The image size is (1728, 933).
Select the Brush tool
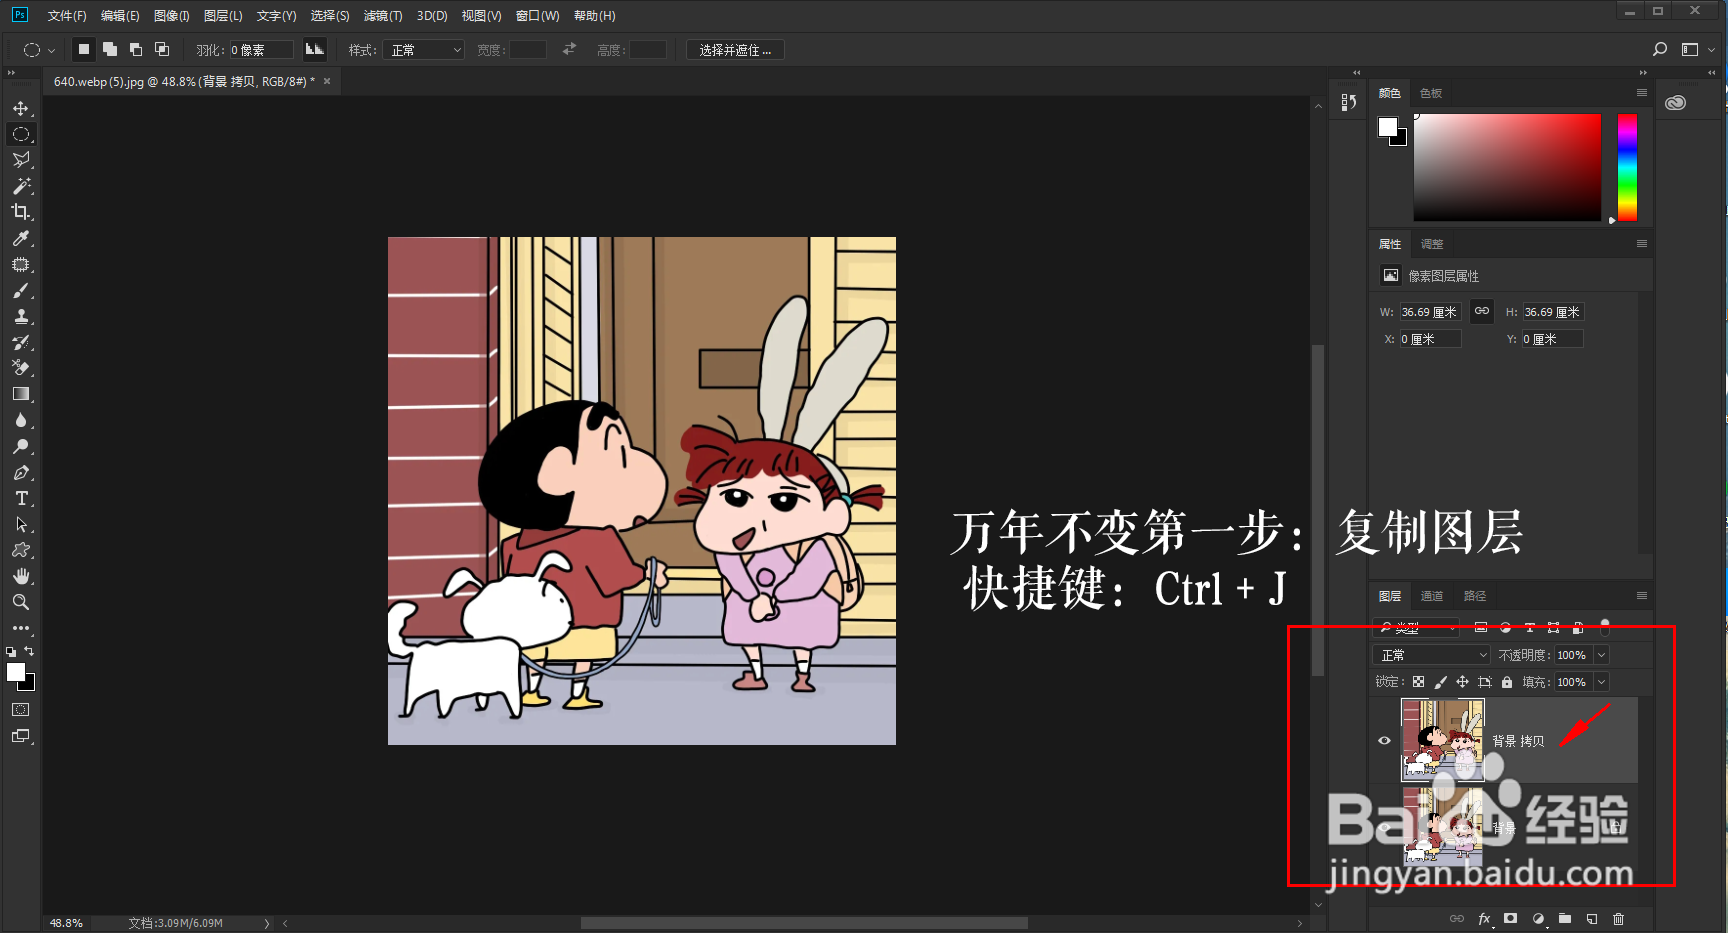click(x=21, y=290)
